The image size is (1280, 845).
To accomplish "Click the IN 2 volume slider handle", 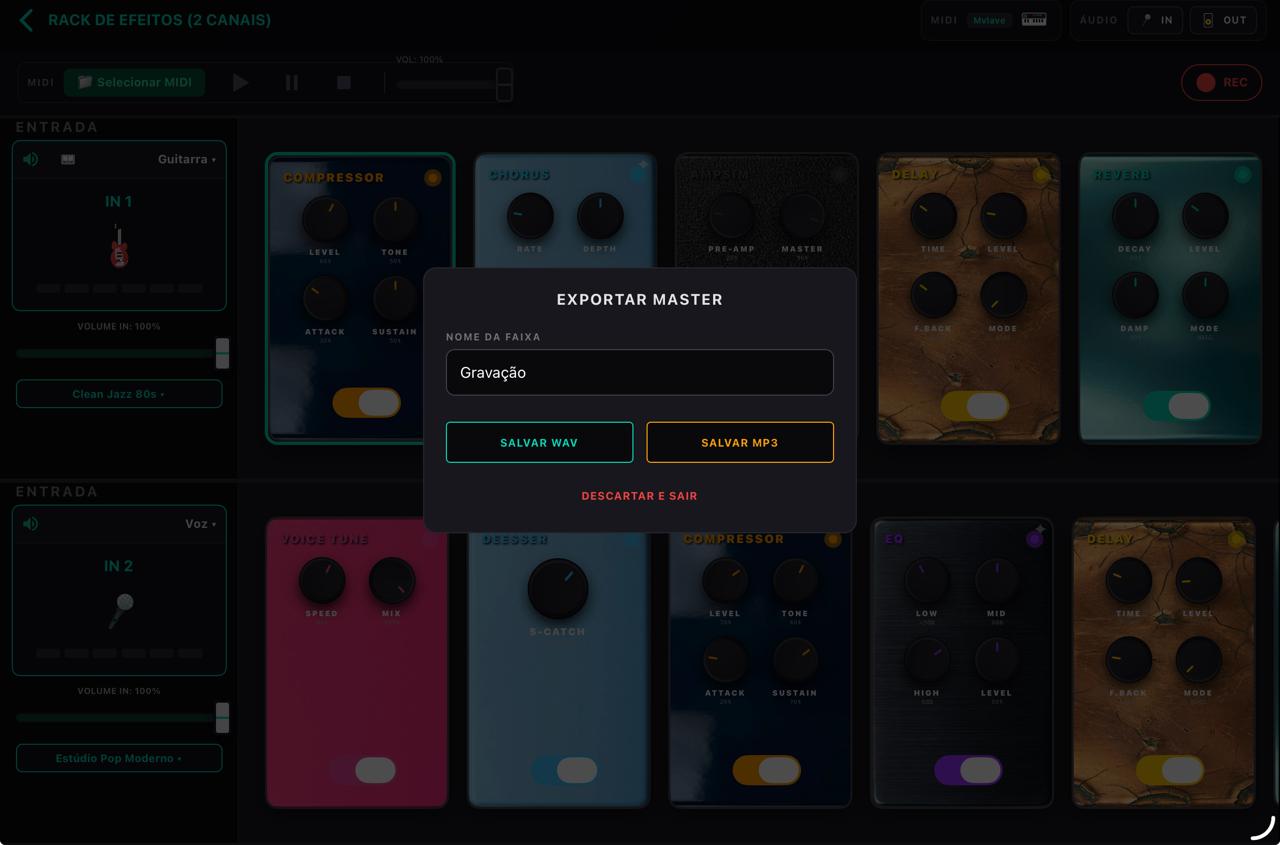I will pyautogui.click(x=223, y=717).
